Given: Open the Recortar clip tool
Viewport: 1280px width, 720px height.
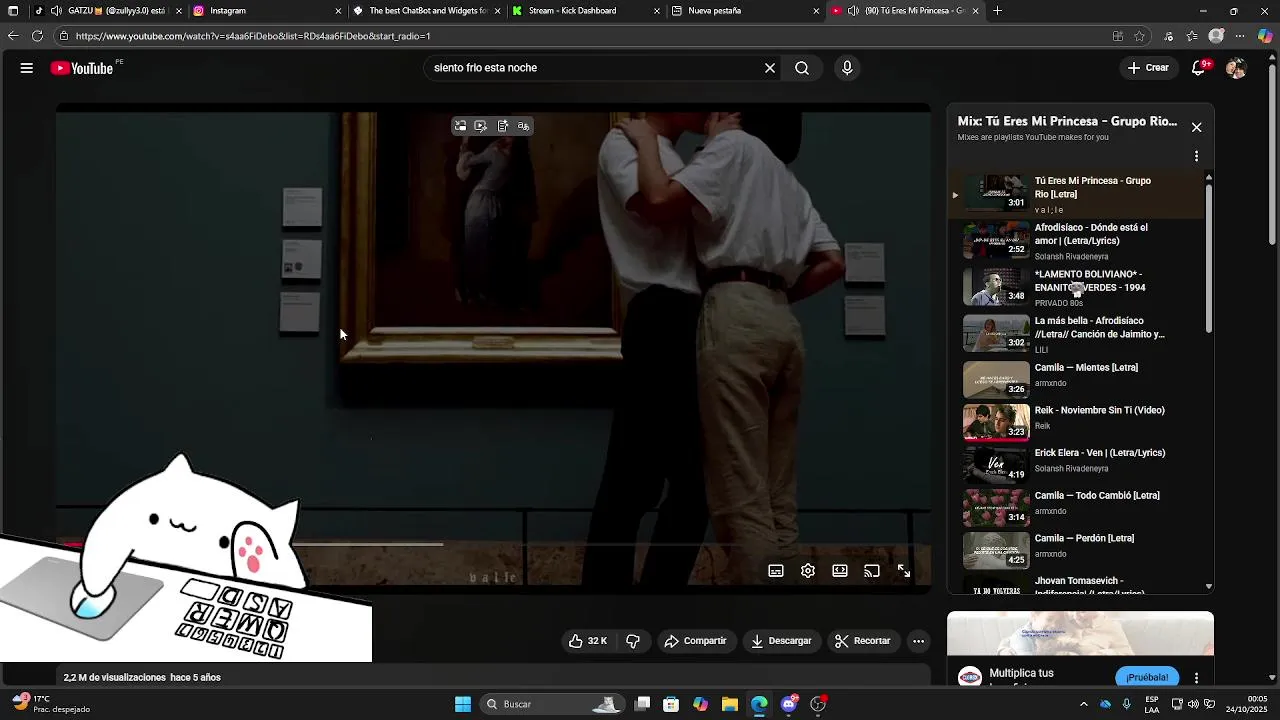Looking at the screenshot, I should 863,641.
